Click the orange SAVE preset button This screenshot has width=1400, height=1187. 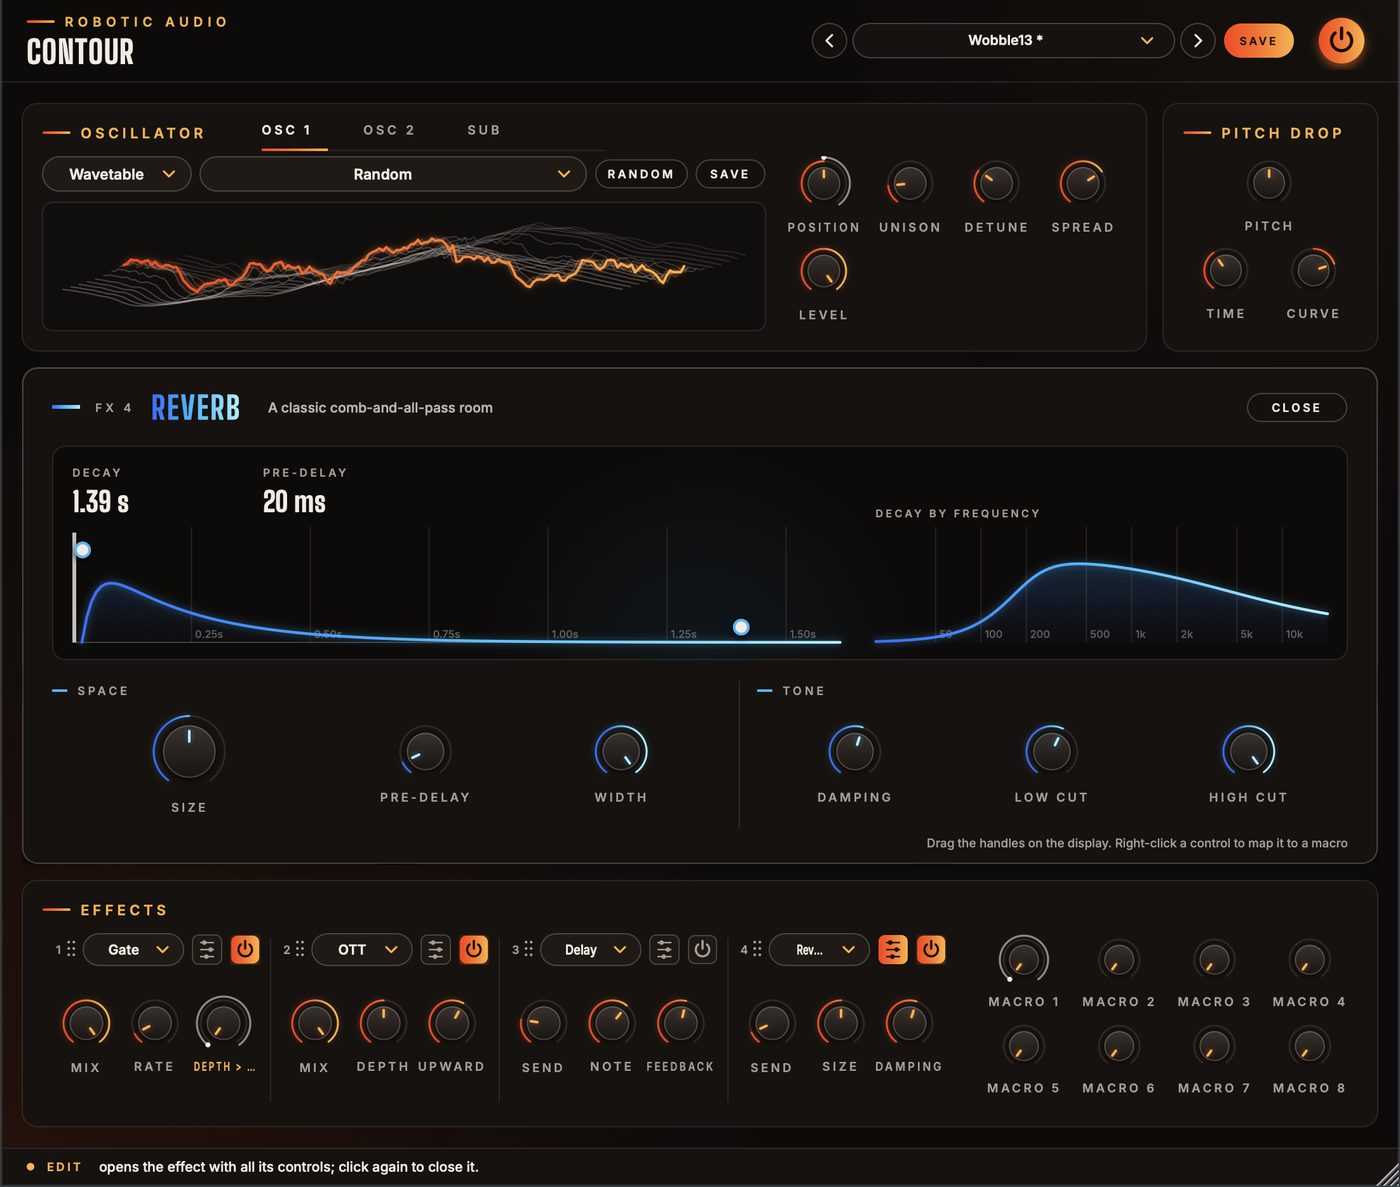pyautogui.click(x=1258, y=41)
